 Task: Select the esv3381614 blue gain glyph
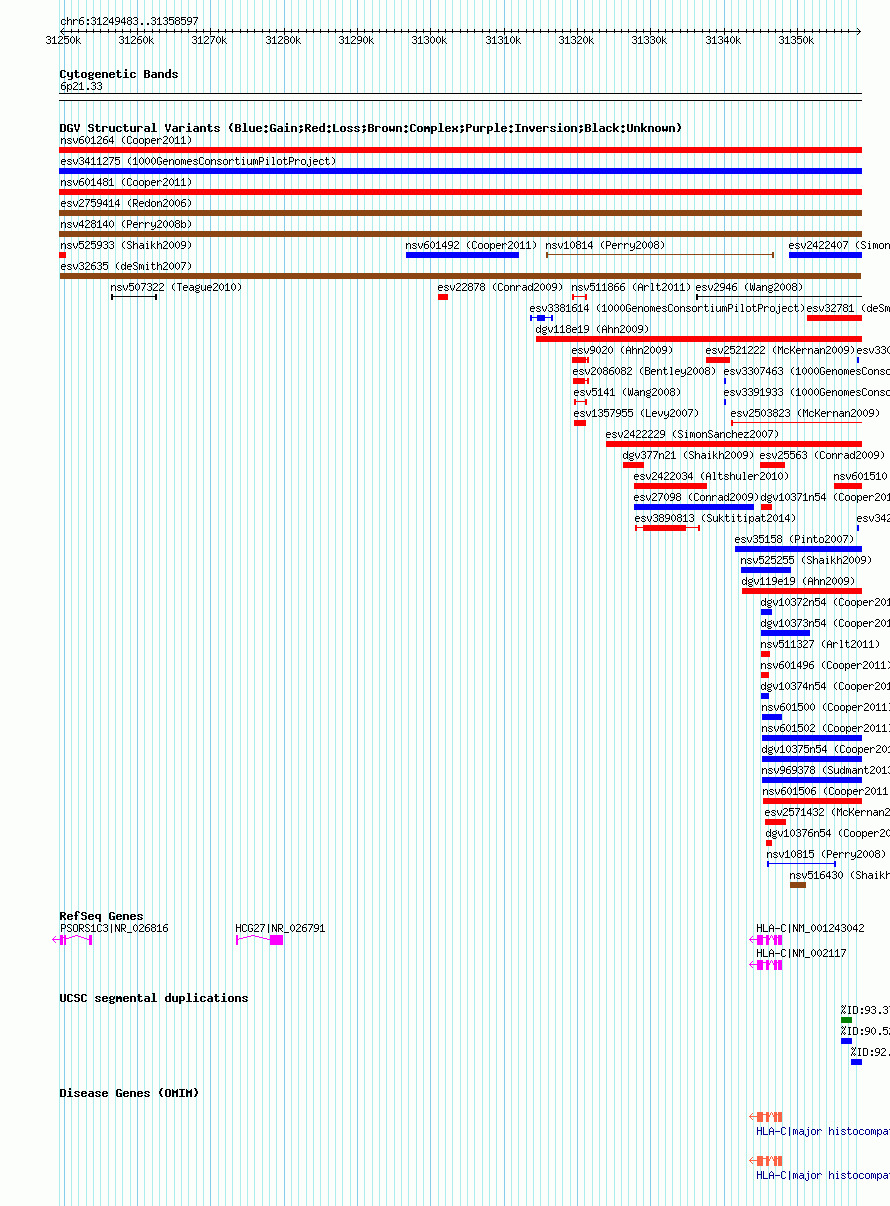(x=541, y=318)
